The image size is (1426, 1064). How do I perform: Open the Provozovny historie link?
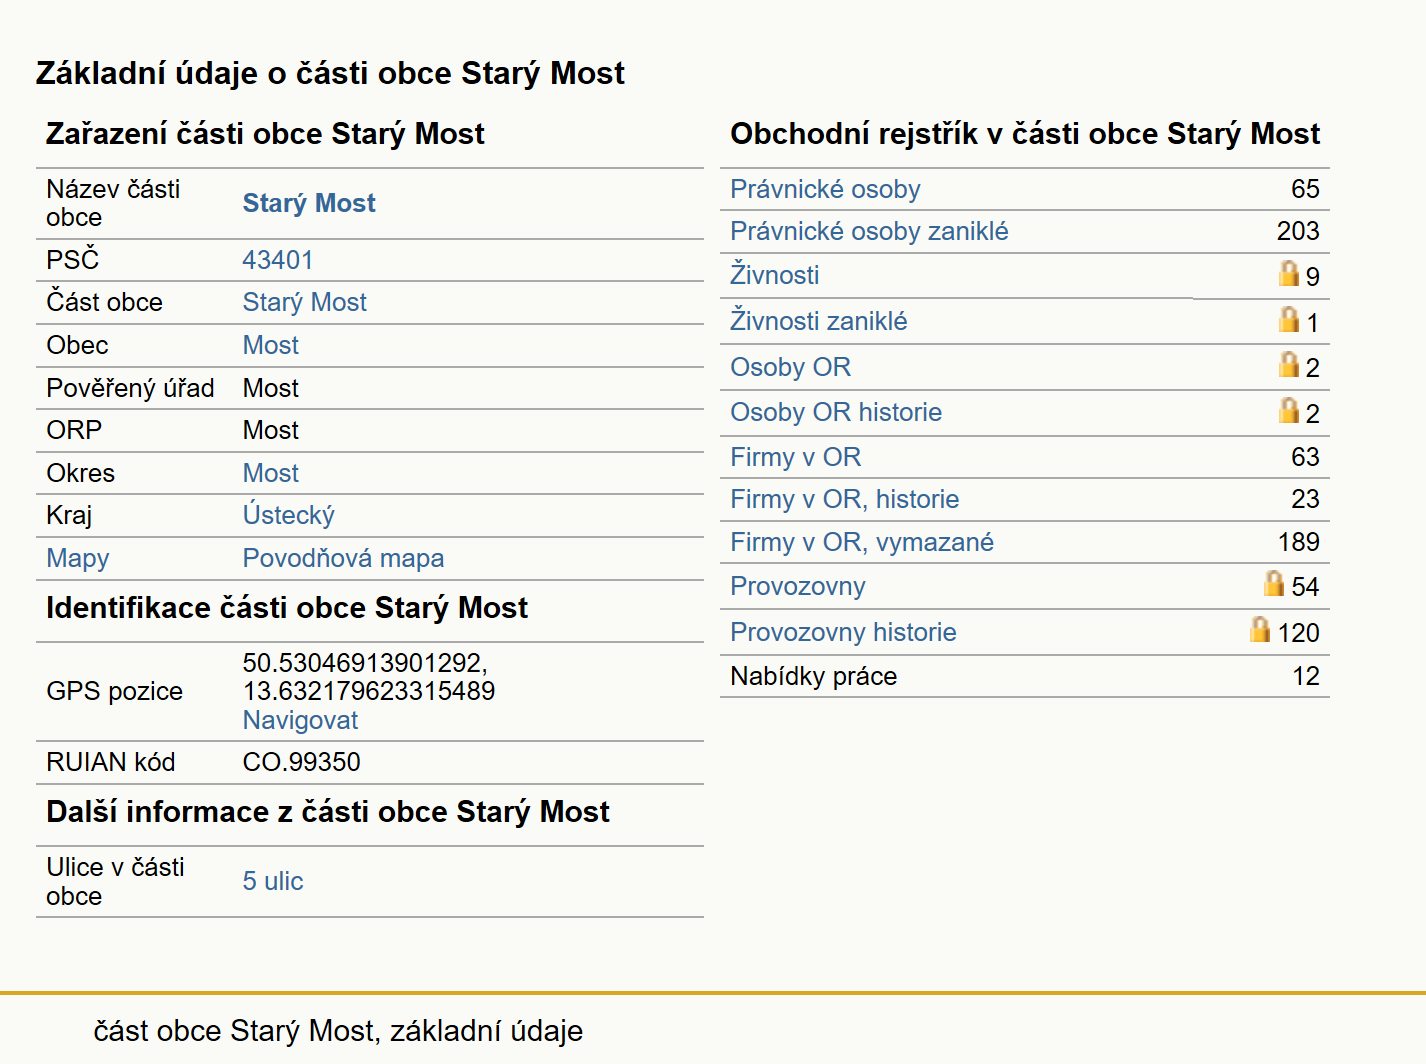[x=843, y=632]
